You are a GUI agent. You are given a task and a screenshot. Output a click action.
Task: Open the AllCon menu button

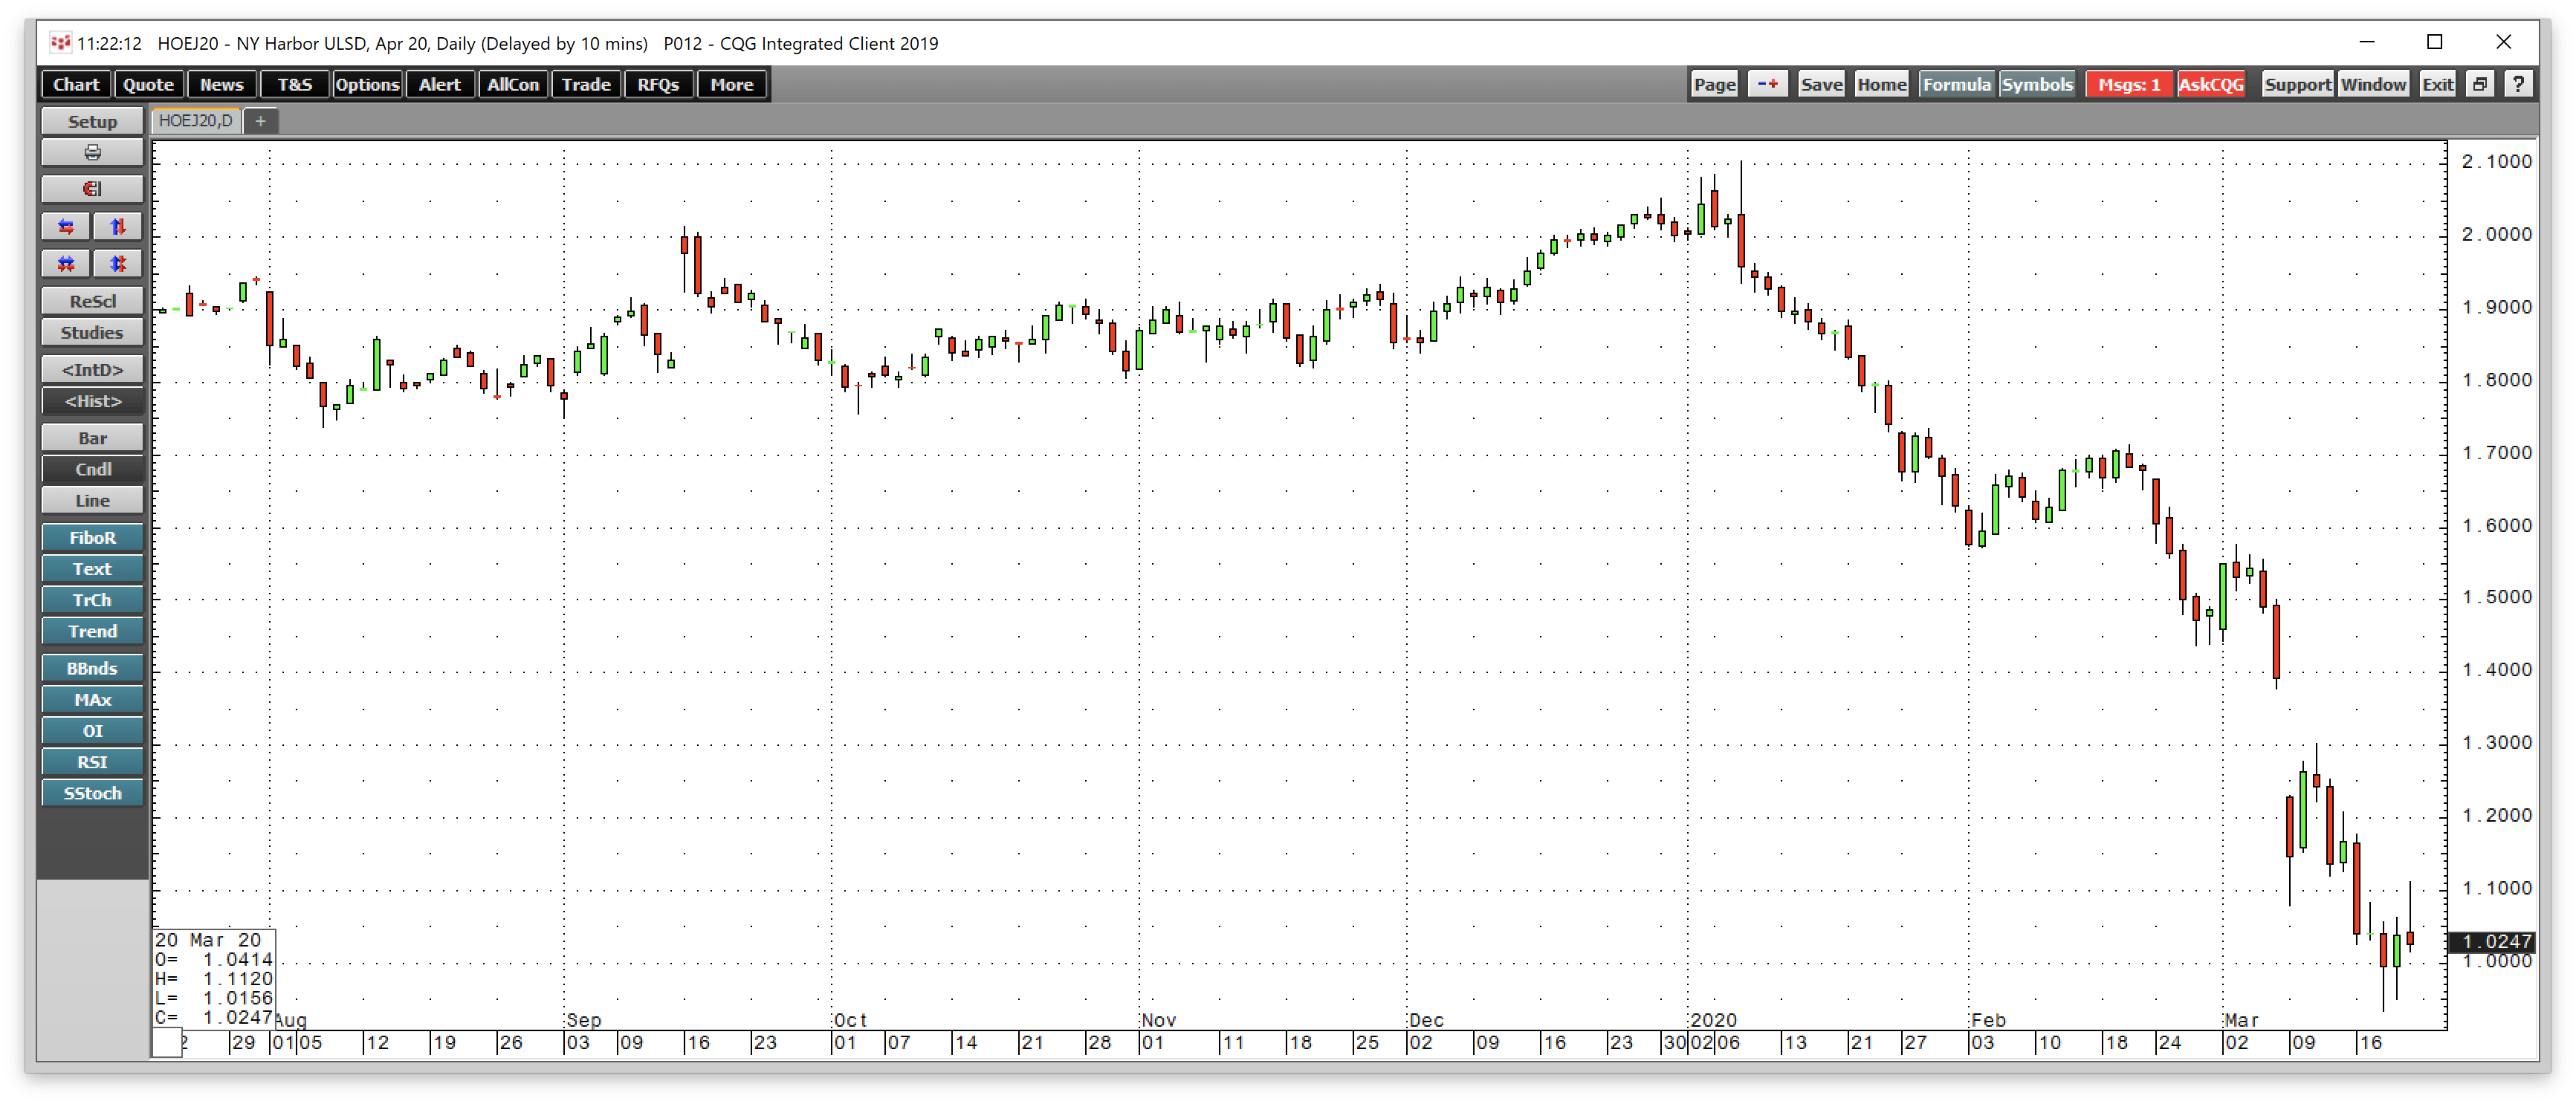(513, 84)
